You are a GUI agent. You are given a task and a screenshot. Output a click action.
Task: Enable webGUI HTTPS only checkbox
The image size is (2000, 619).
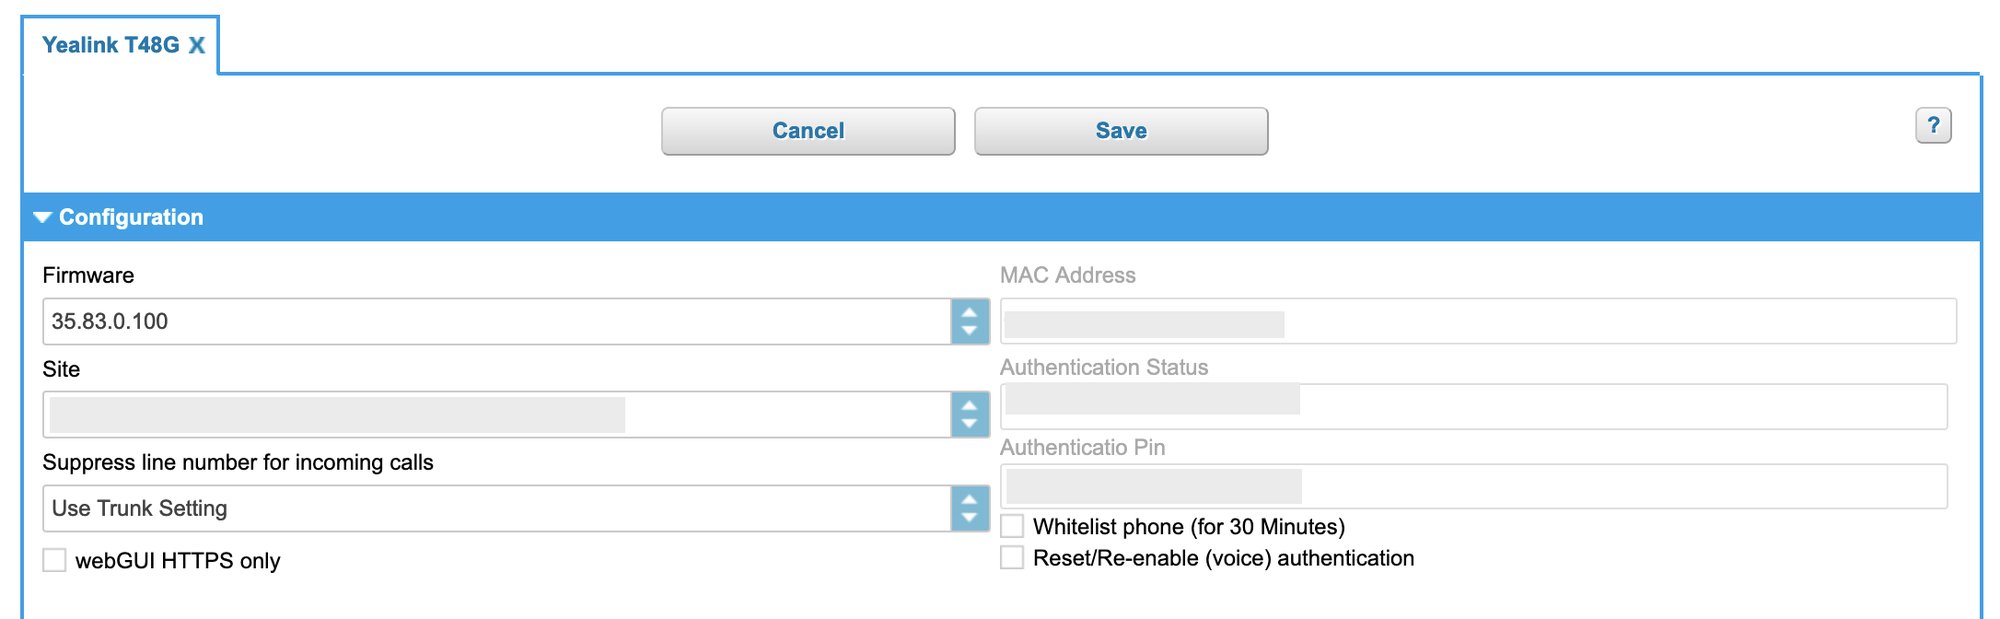tap(54, 560)
